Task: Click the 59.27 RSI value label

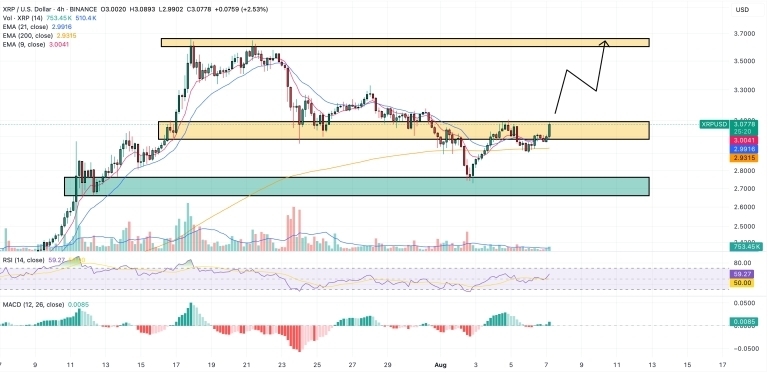Action: [x=744, y=274]
